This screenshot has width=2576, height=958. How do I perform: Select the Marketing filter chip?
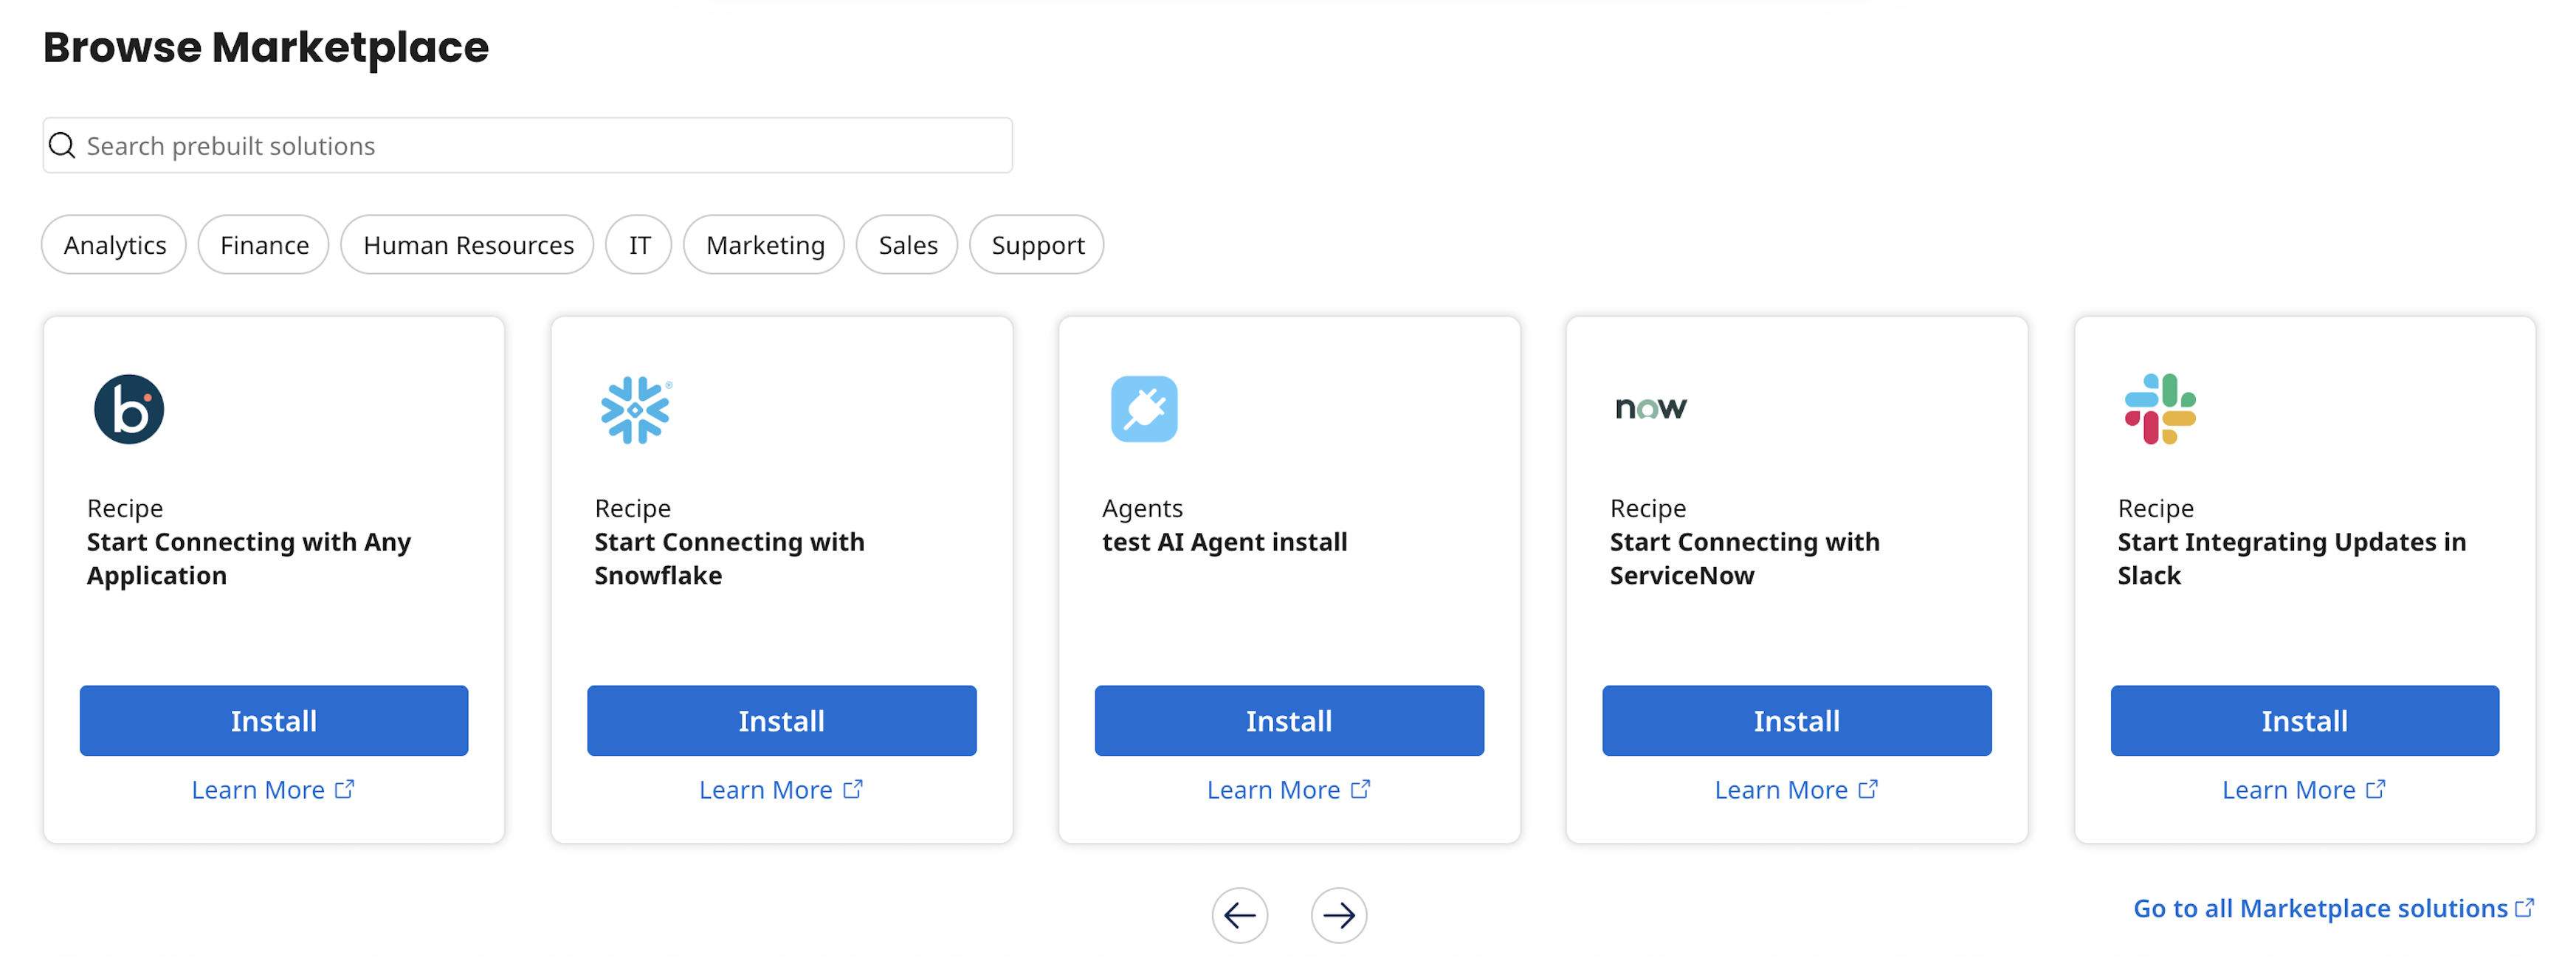765,245
